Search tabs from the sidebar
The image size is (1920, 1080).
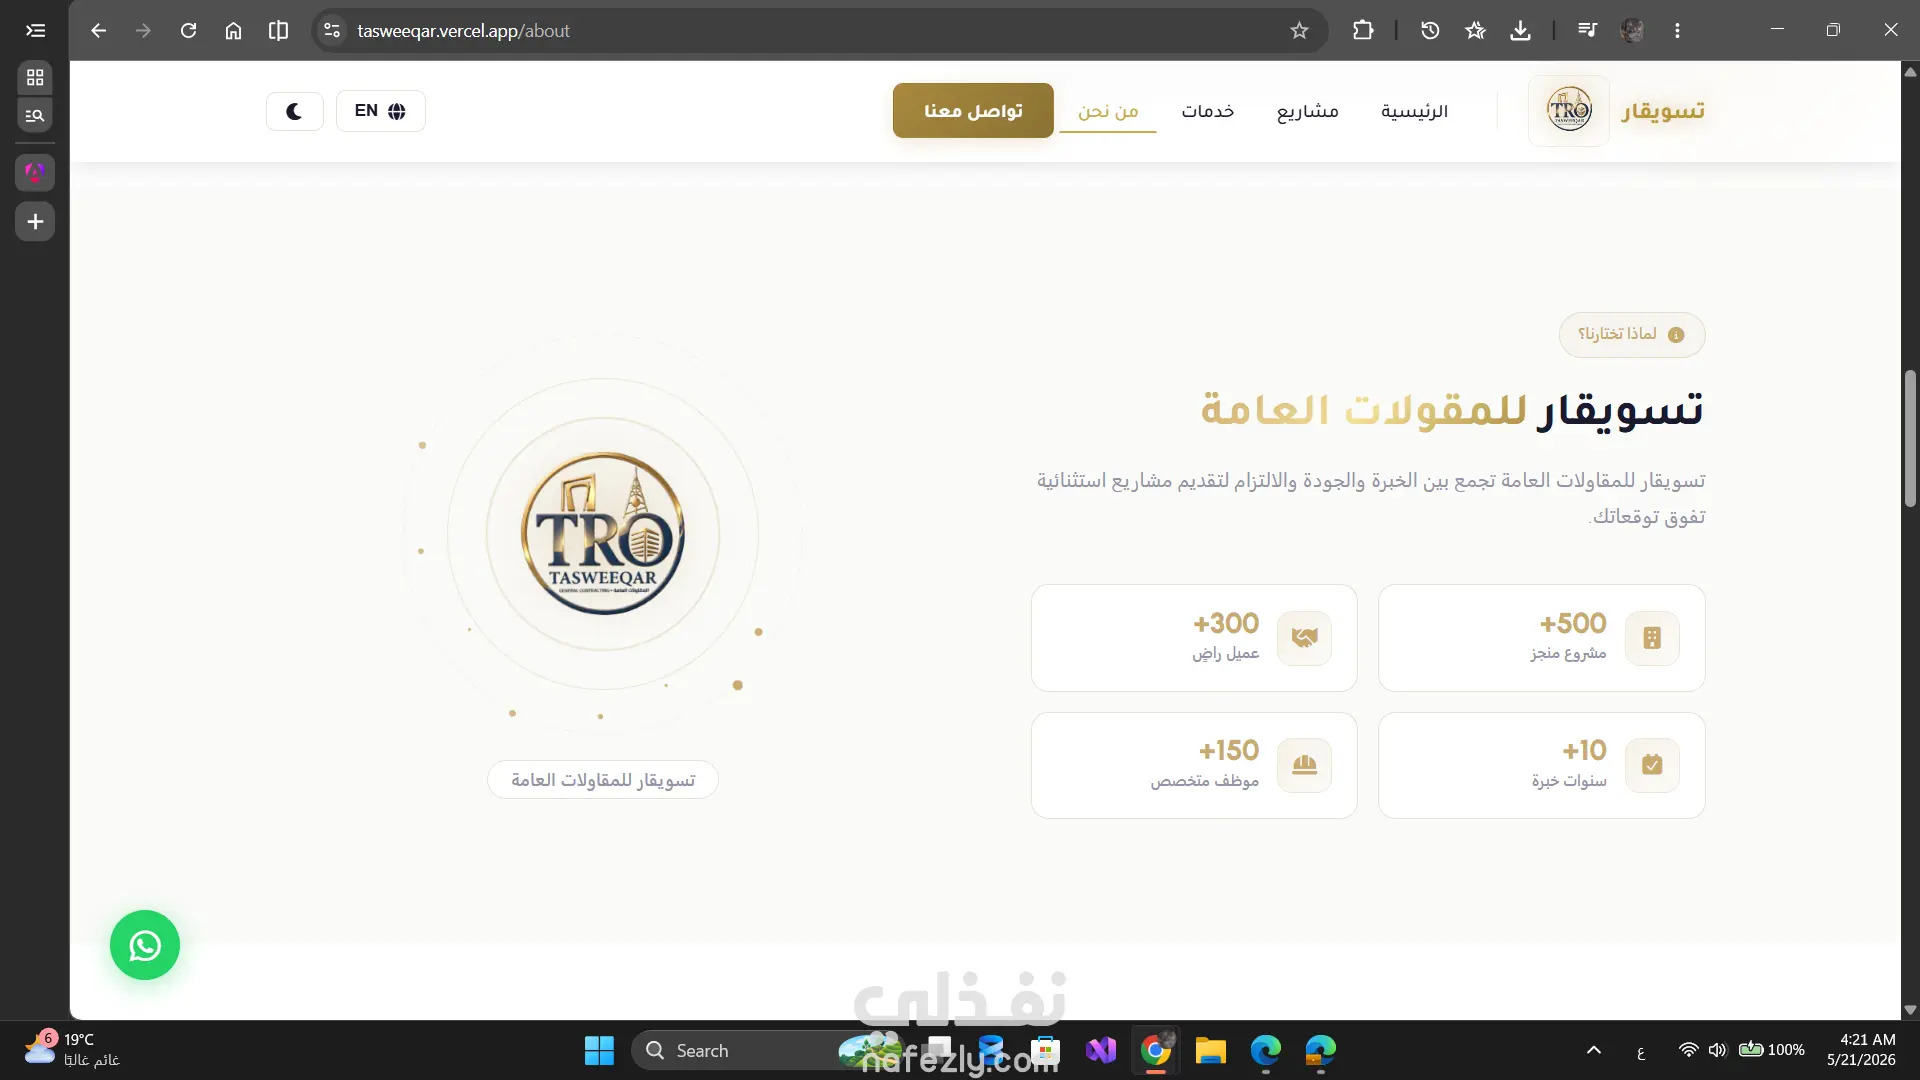pos(35,115)
